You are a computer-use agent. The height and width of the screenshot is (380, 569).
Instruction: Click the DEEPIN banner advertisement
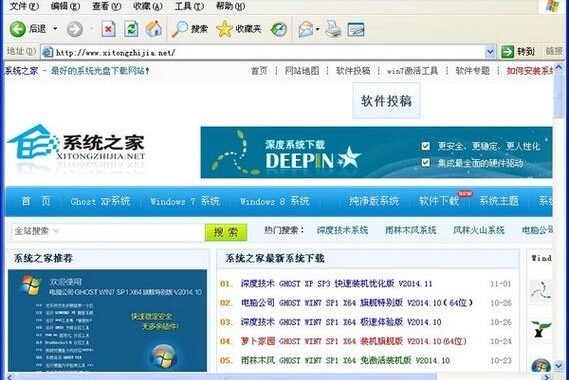click(x=376, y=152)
